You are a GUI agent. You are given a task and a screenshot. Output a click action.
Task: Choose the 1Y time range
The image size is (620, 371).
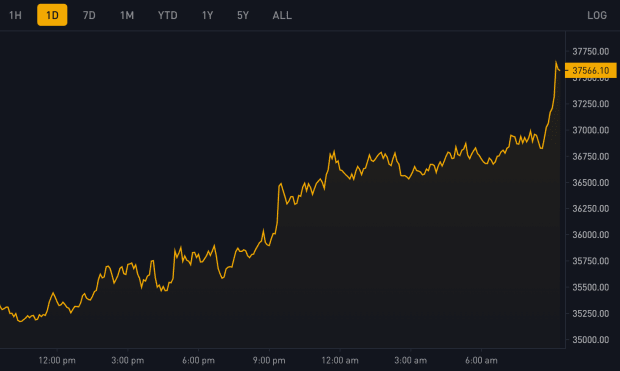pyautogui.click(x=208, y=15)
